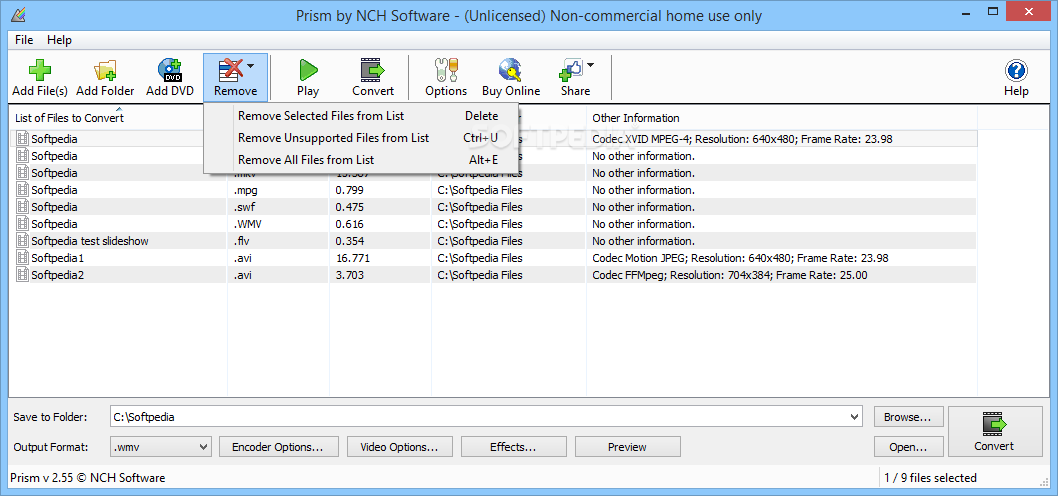Image resolution: width=1058 pixels, height=496 pixels.
Task: Click Codec XVID MPEG-4 information text
Action: point(743,139)
